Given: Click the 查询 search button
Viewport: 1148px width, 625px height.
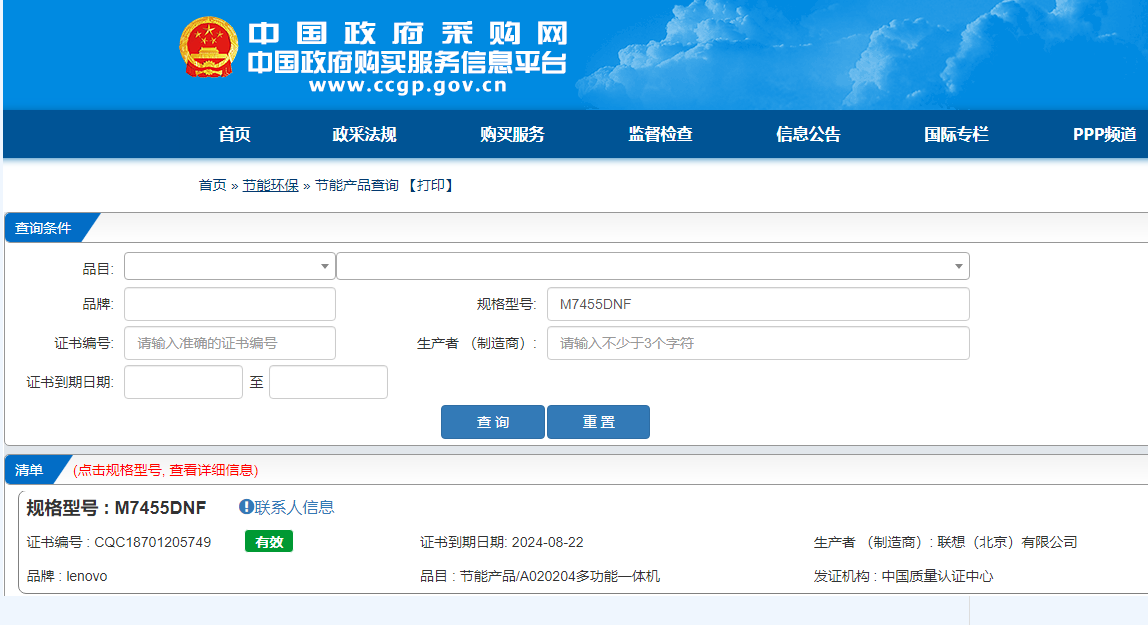Looking at the screenshot, I should [x=493, y=422].
